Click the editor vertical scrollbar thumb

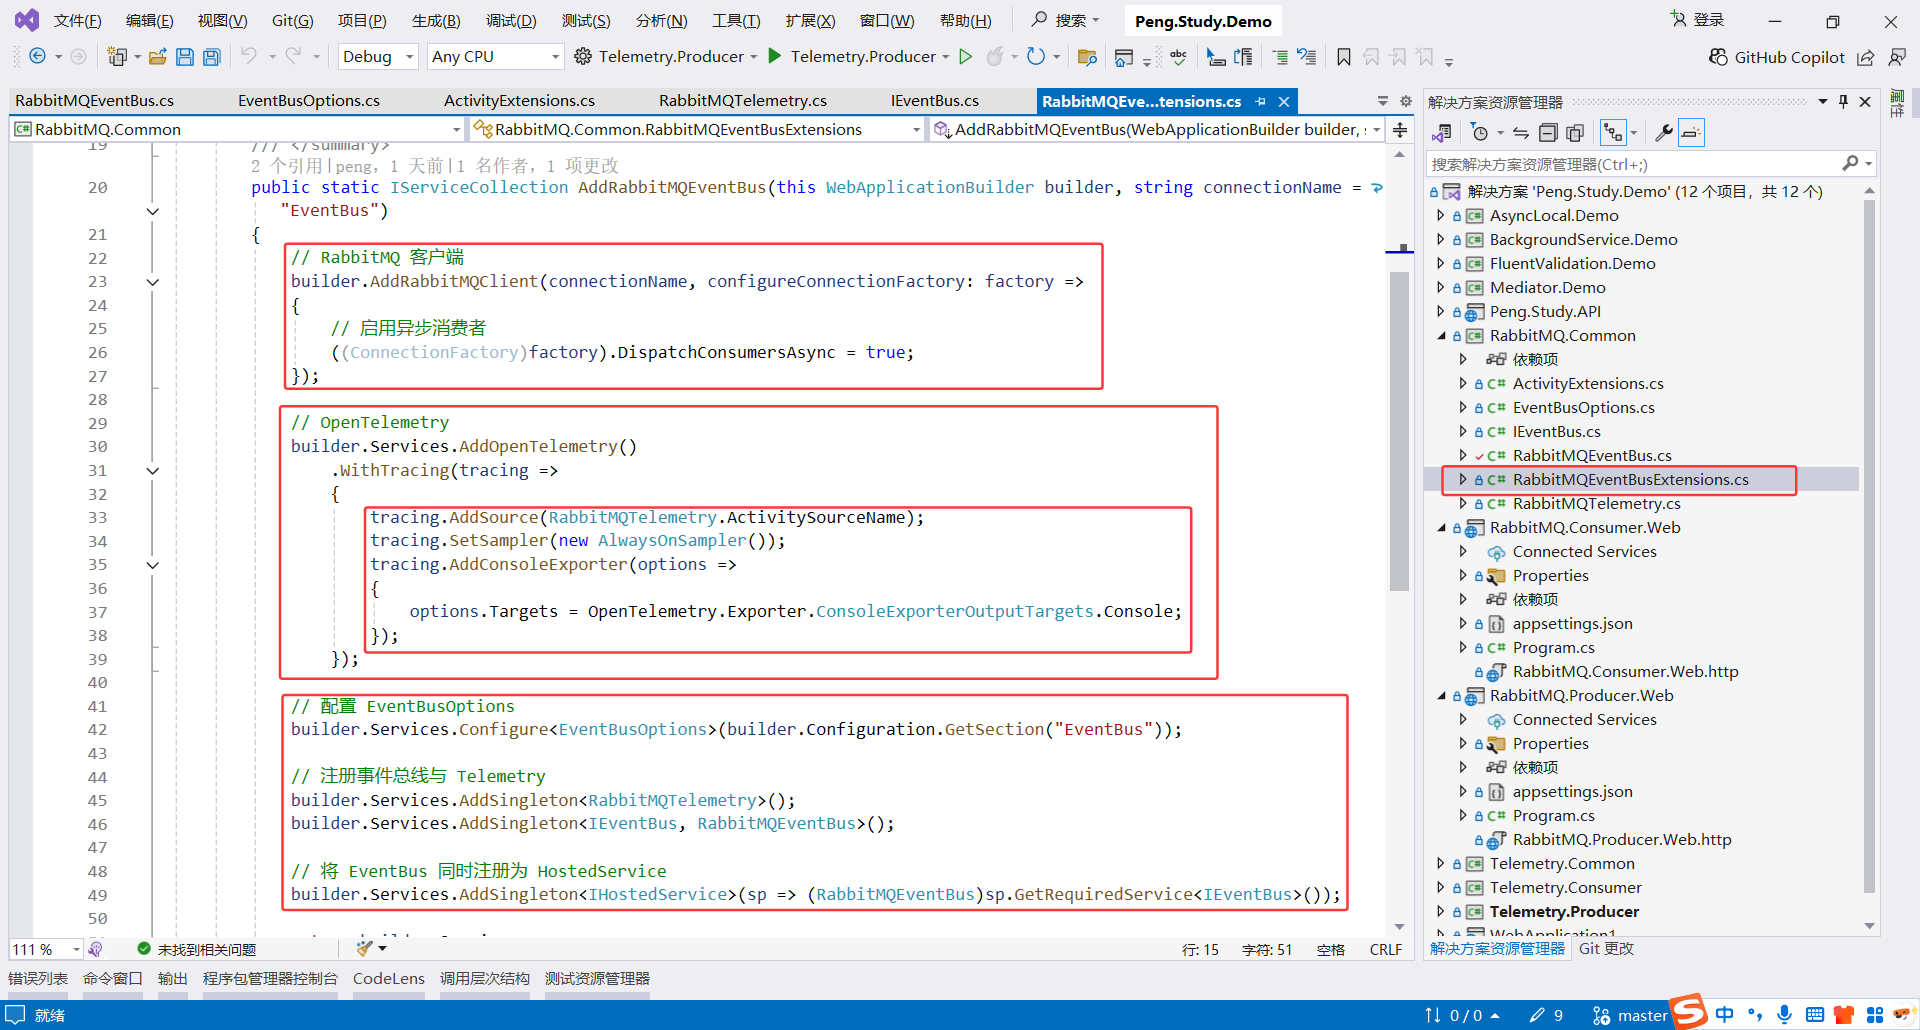[x=1399, y=431]
